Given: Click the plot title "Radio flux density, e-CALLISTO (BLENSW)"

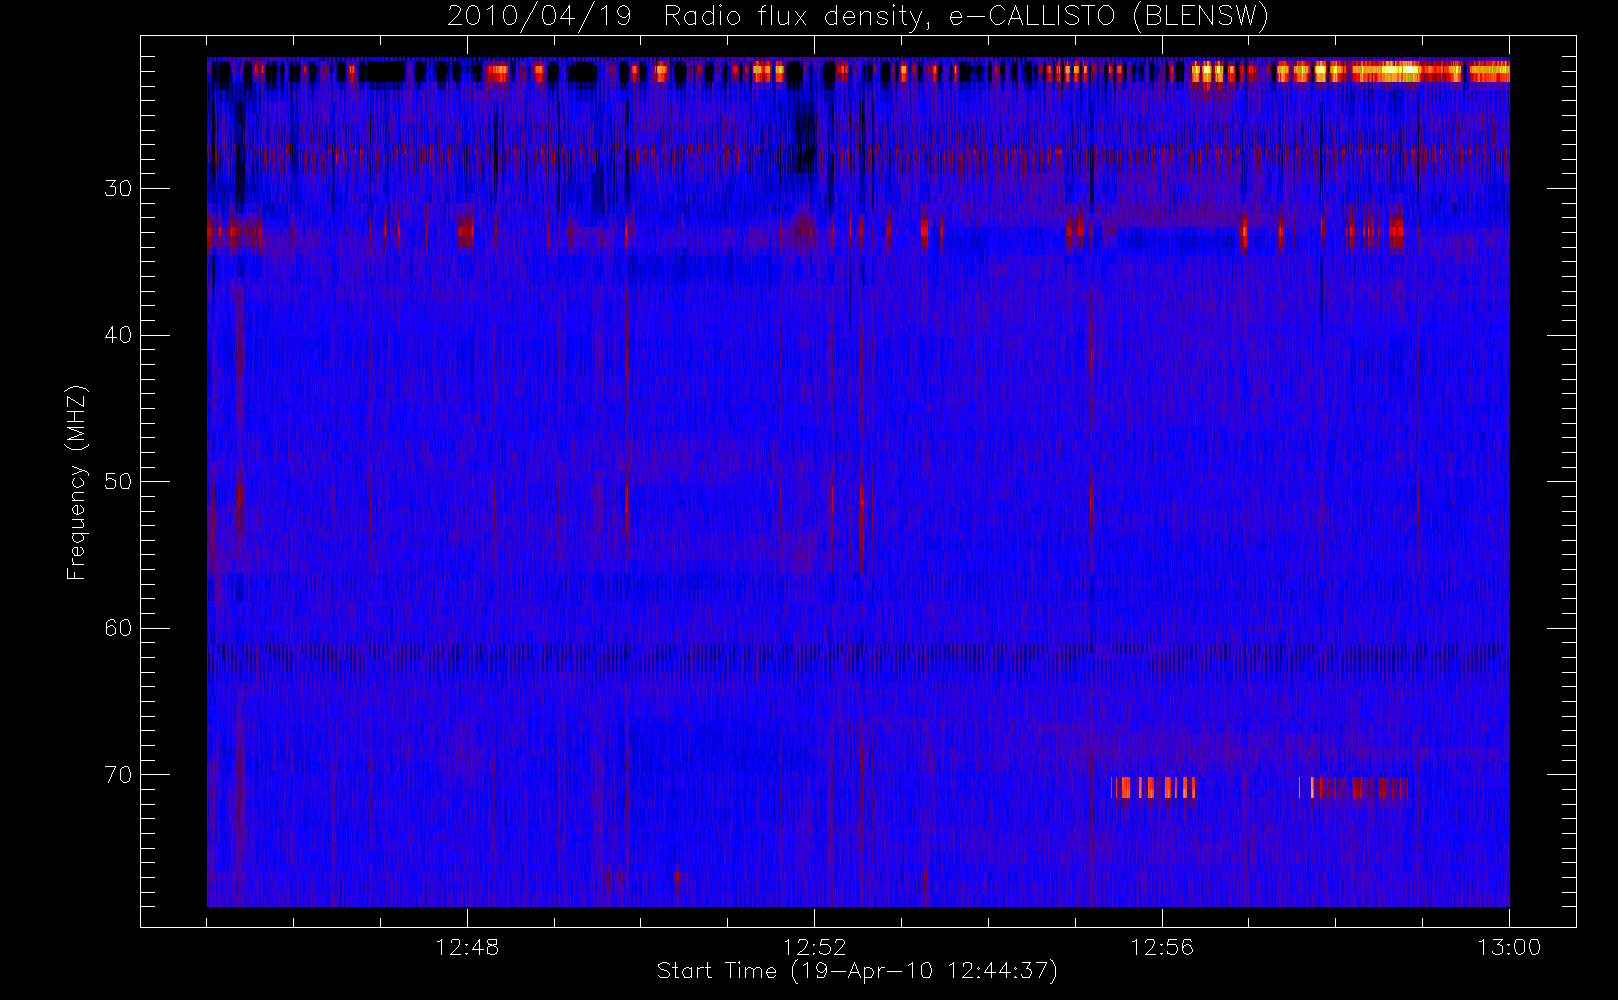Looking at the screenshot, I should pos(966,17).
